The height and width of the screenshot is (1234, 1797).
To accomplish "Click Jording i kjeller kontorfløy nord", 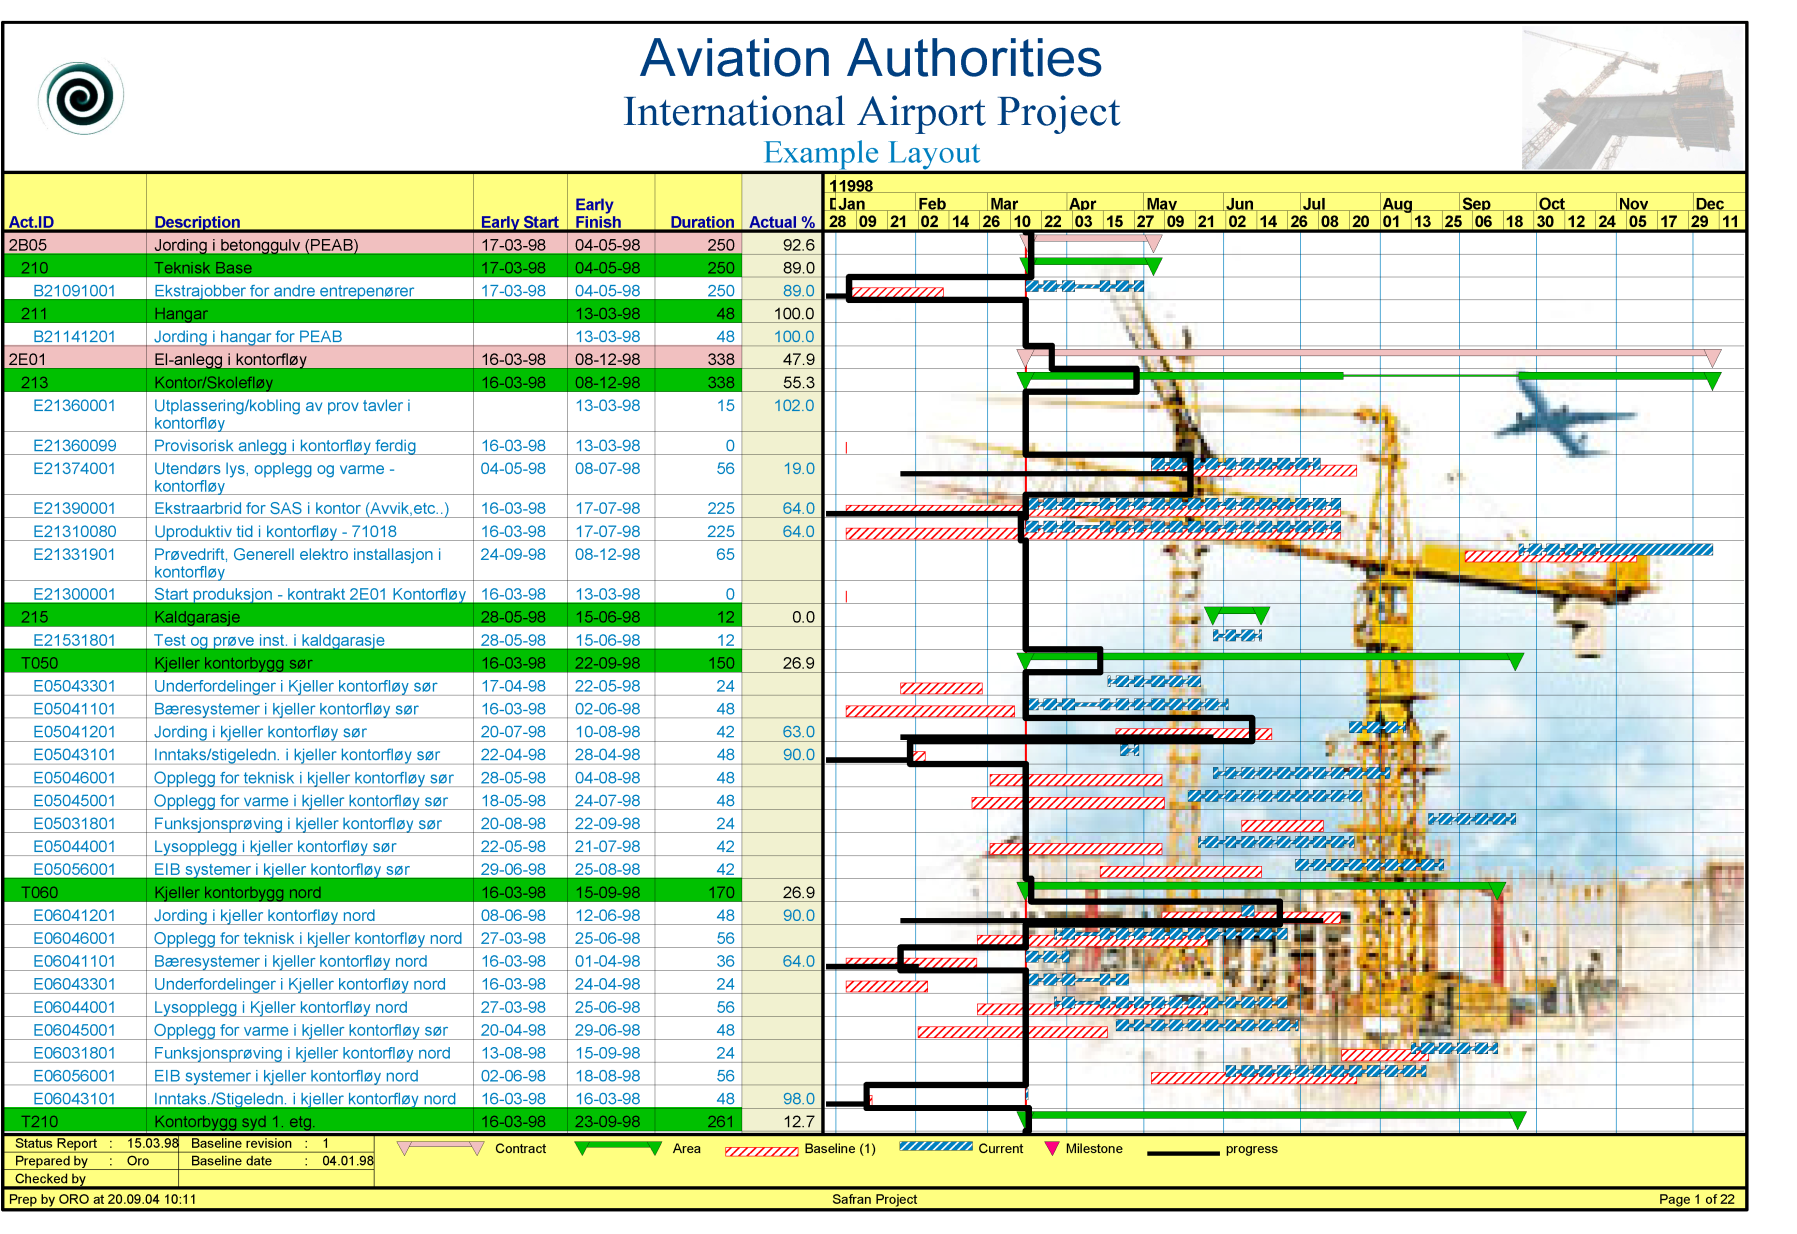I will point(264,916).
